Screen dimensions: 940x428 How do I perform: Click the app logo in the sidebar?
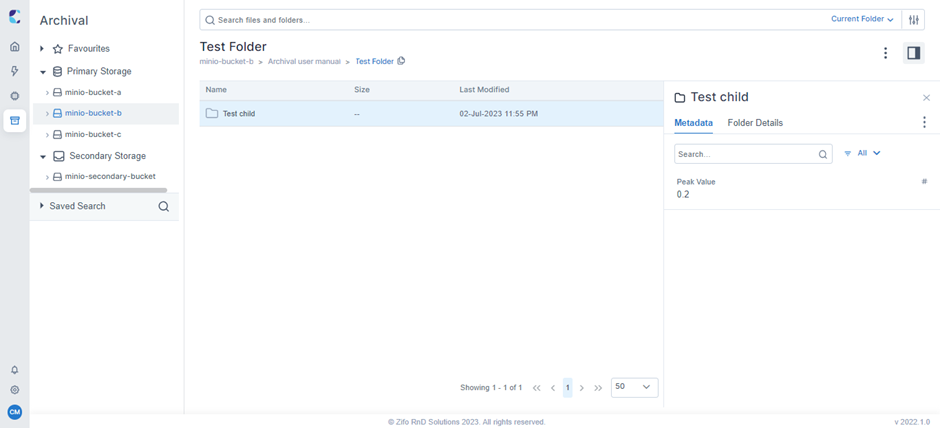(14, 16)
